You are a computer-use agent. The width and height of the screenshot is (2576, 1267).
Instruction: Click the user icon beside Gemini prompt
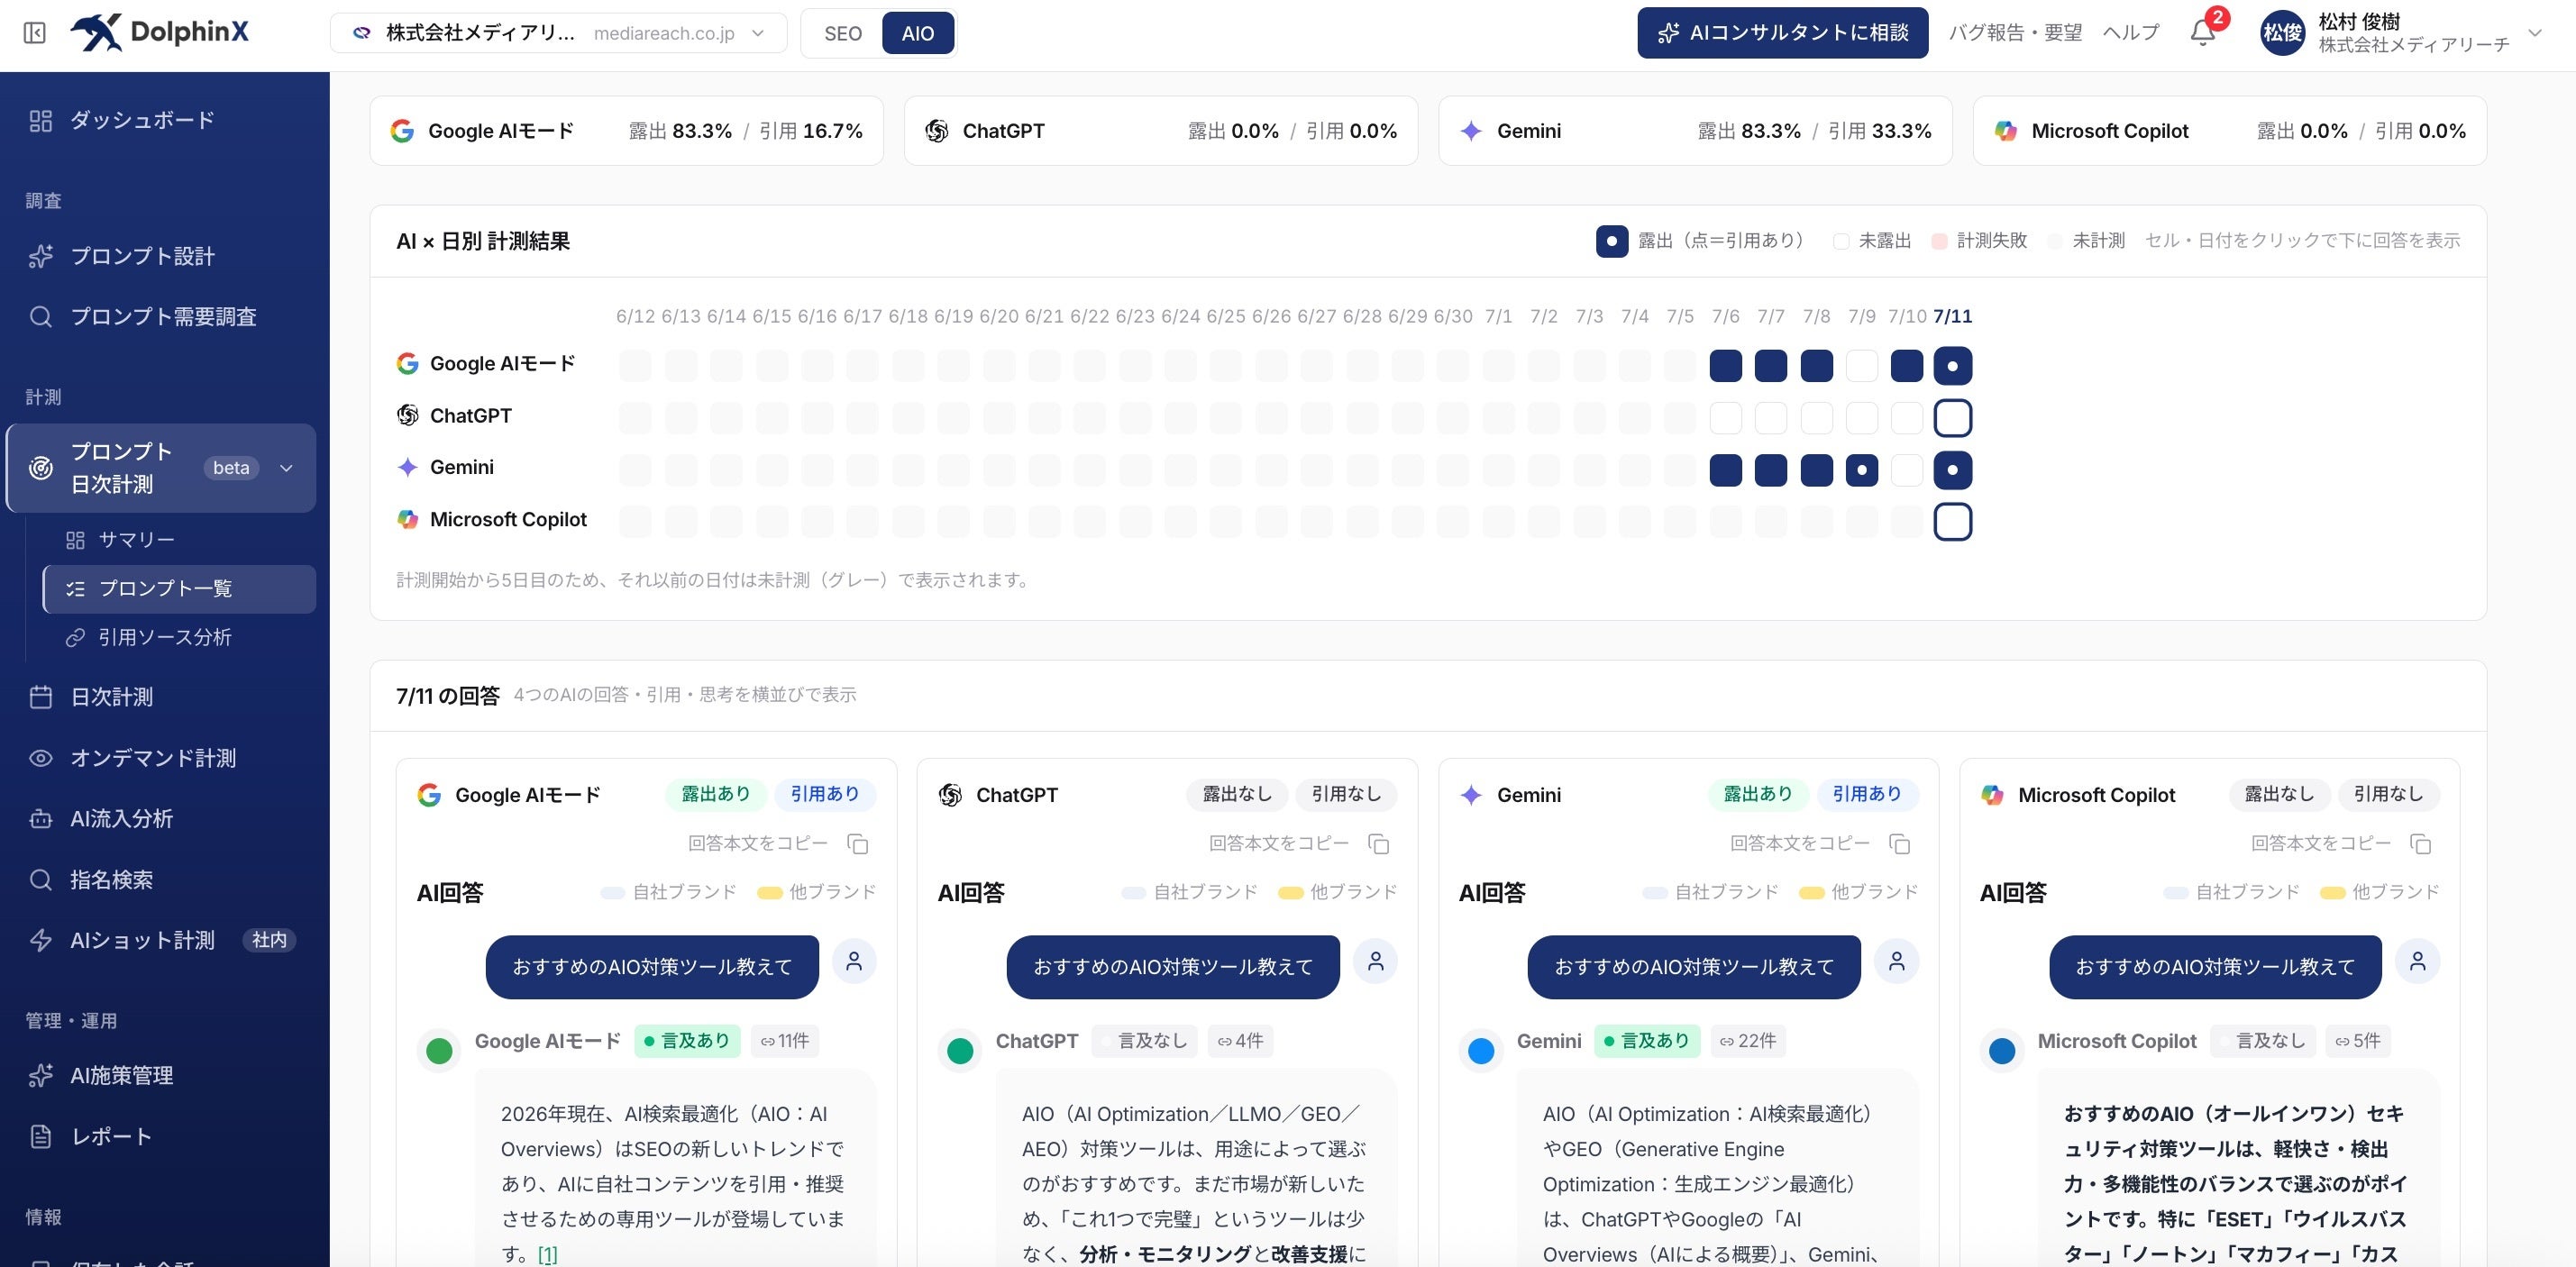(x=1896, y=962)
